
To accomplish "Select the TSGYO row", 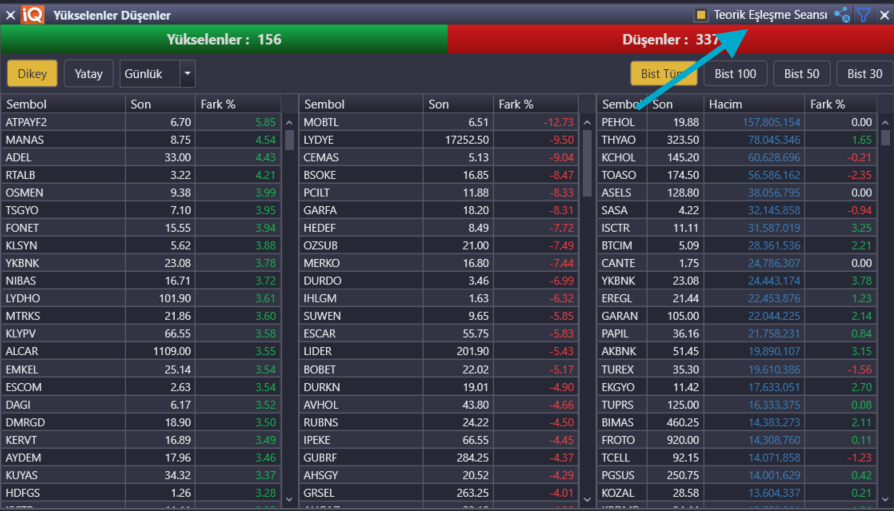I will tap(141, 210).
